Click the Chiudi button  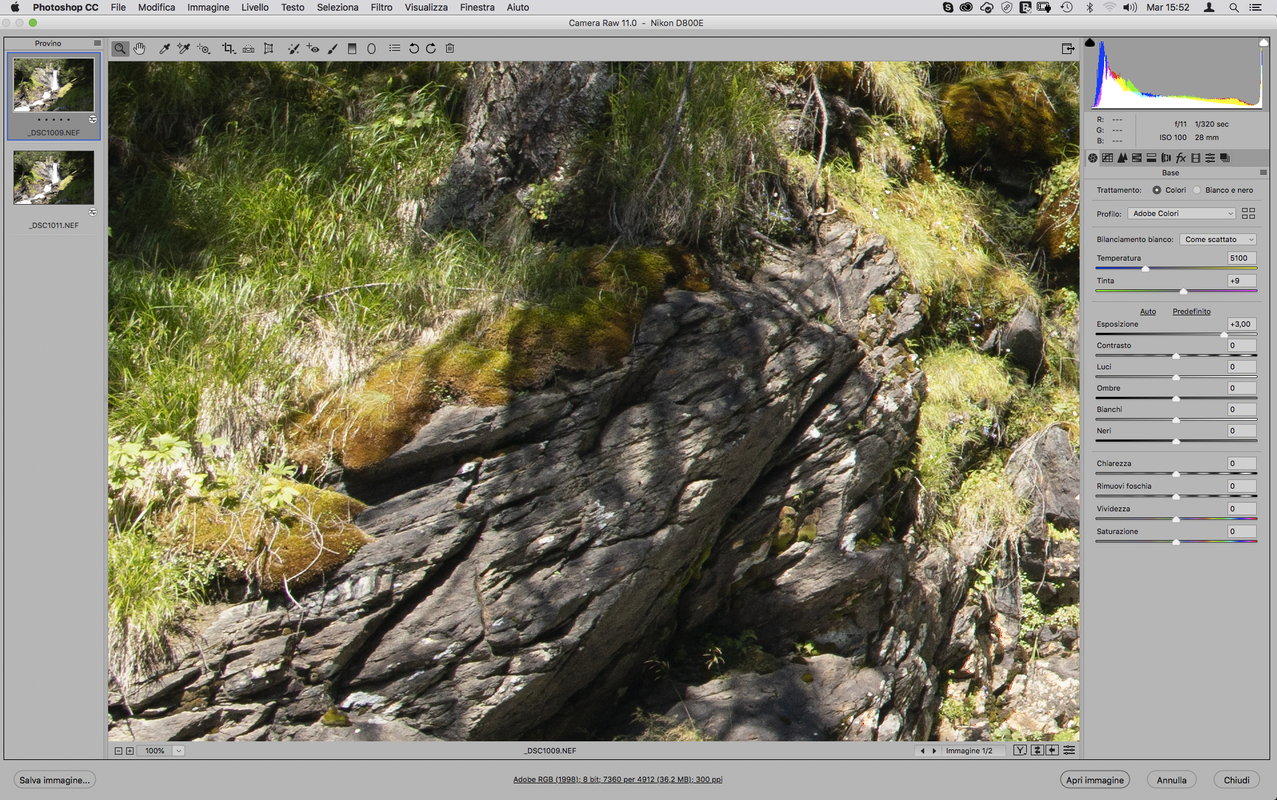pyautogui.click(x=1237, y=780)
